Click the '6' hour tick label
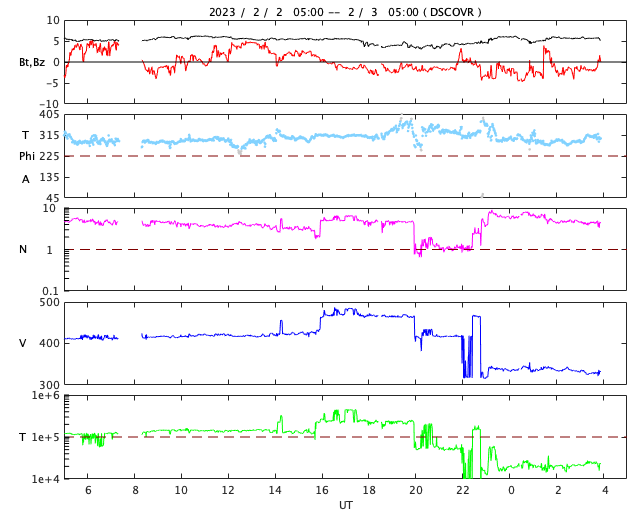The height and width of the screenshot is (512, 640). 88,490
